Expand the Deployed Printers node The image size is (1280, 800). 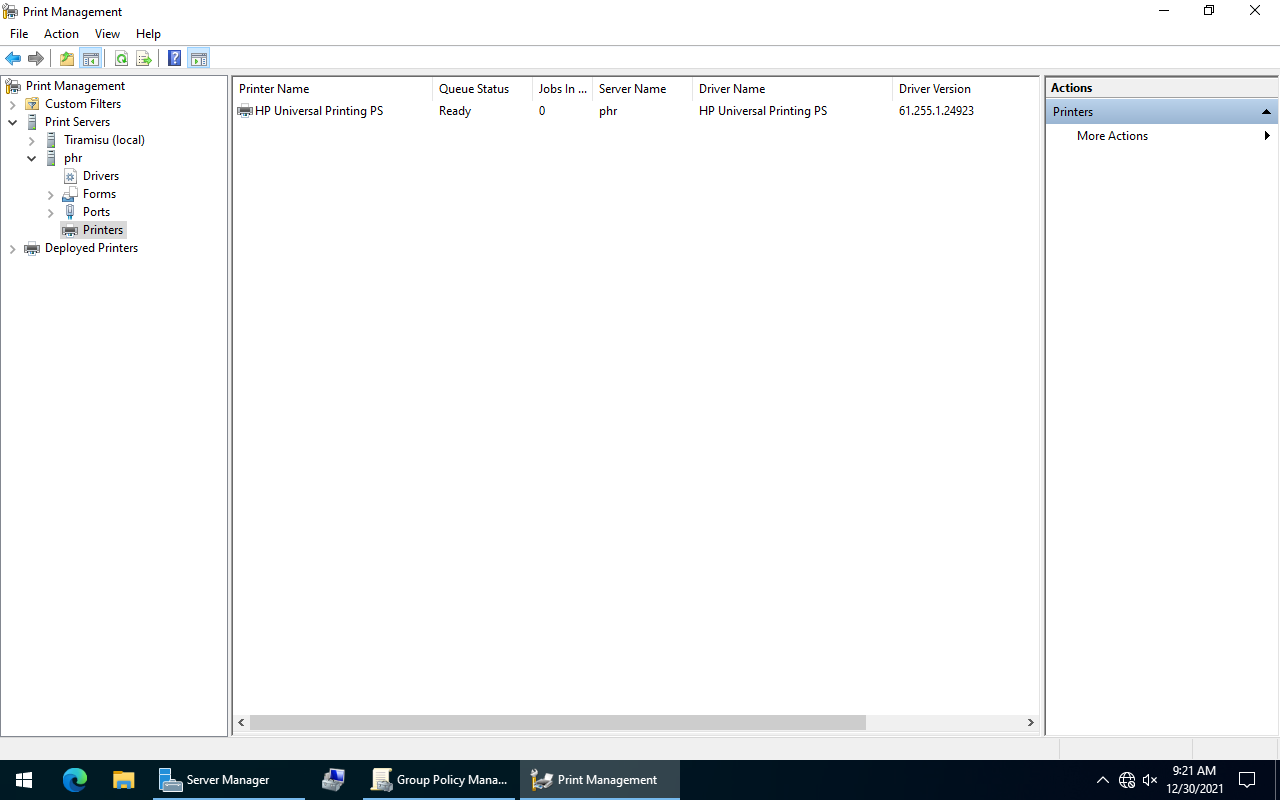[12, 248]
